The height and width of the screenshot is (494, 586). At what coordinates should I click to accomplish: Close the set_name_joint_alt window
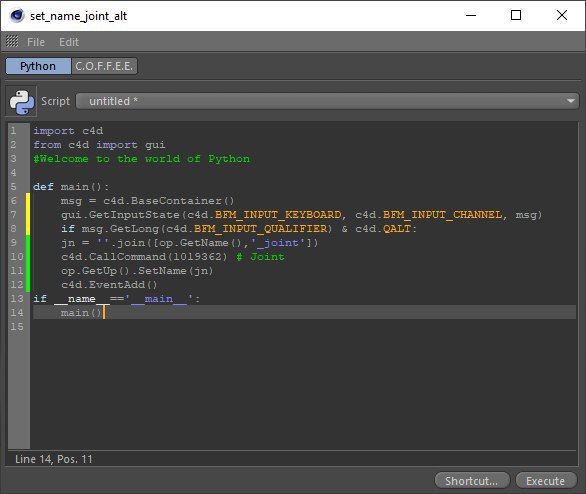[x=562, y=15]
